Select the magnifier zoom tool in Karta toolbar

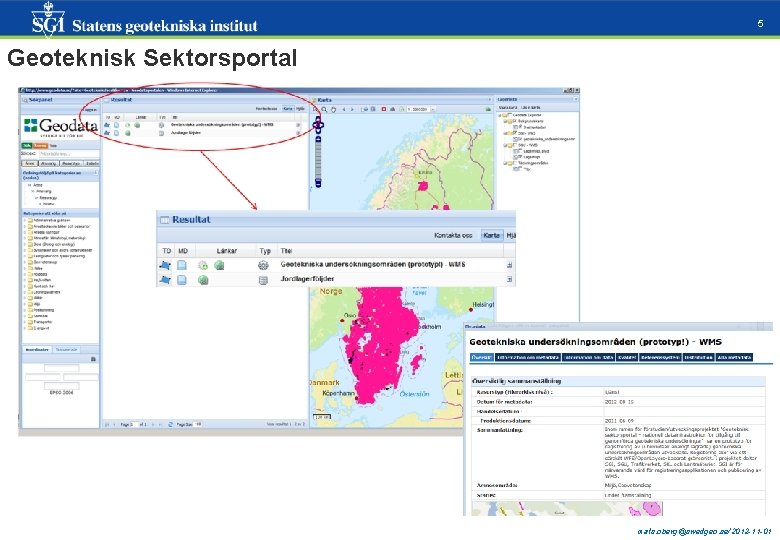coord(324,109)
